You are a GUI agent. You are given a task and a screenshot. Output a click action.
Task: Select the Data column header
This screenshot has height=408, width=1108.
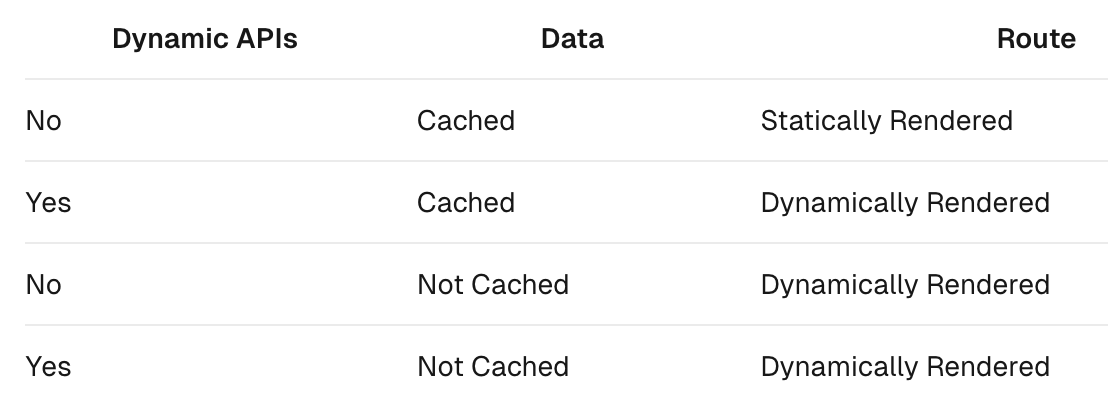coord(572,39)
